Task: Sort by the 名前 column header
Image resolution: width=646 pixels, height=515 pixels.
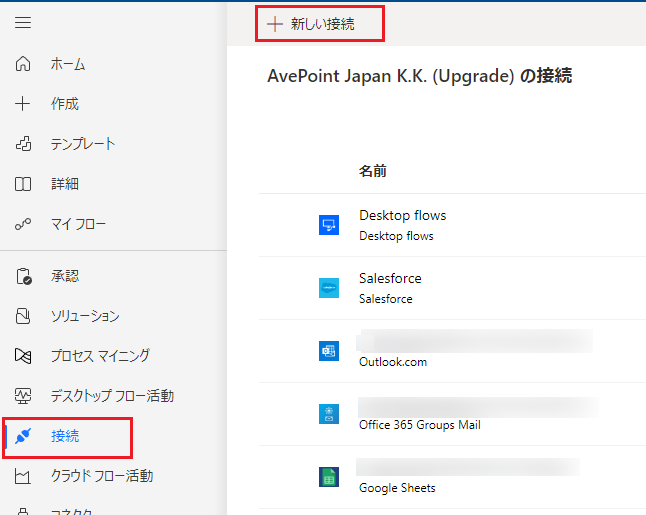Action: (x=372, y=171)
